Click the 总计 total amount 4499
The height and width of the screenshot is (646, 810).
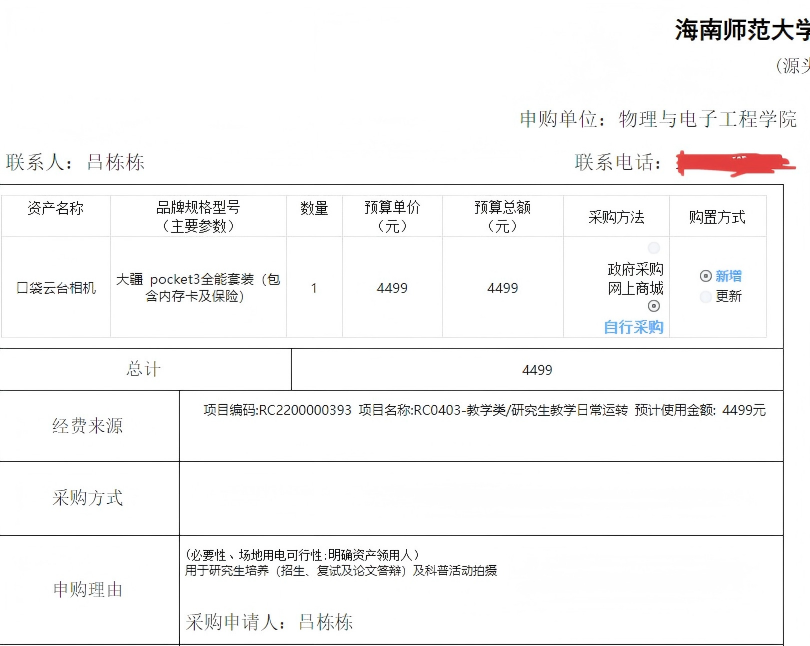(x=537, y=370)
